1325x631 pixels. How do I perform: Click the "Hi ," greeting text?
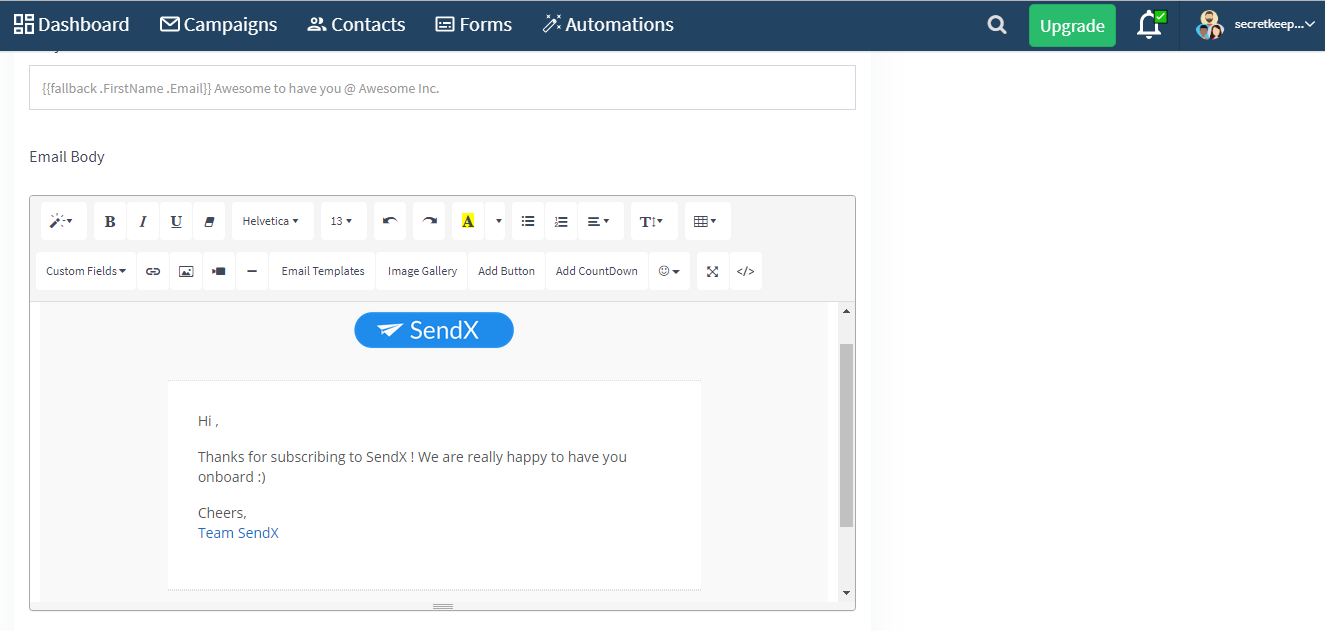tap(208, 421)
